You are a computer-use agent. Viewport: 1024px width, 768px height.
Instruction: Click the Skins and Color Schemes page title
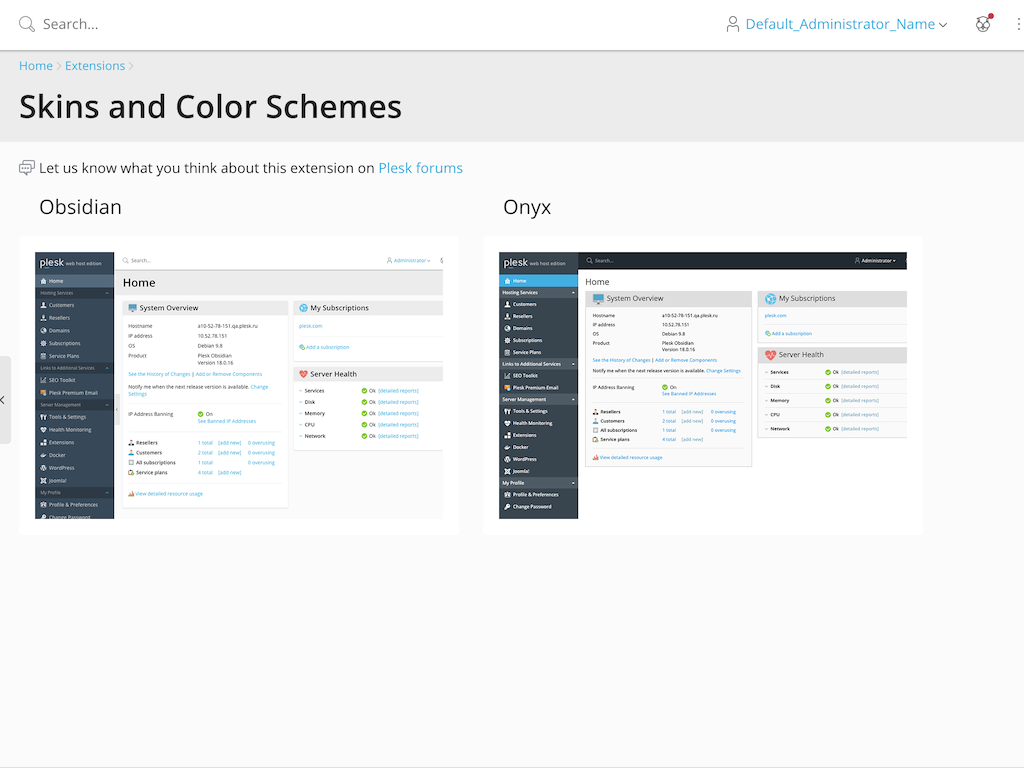[210, 106]
